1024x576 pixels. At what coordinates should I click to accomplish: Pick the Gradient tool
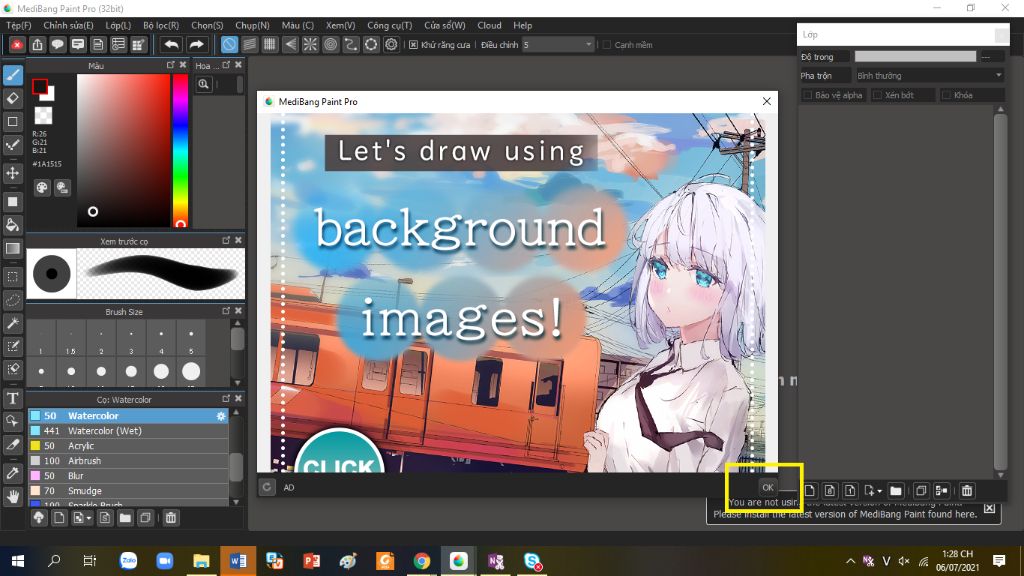pyautogui.click(x=12, y=249)
